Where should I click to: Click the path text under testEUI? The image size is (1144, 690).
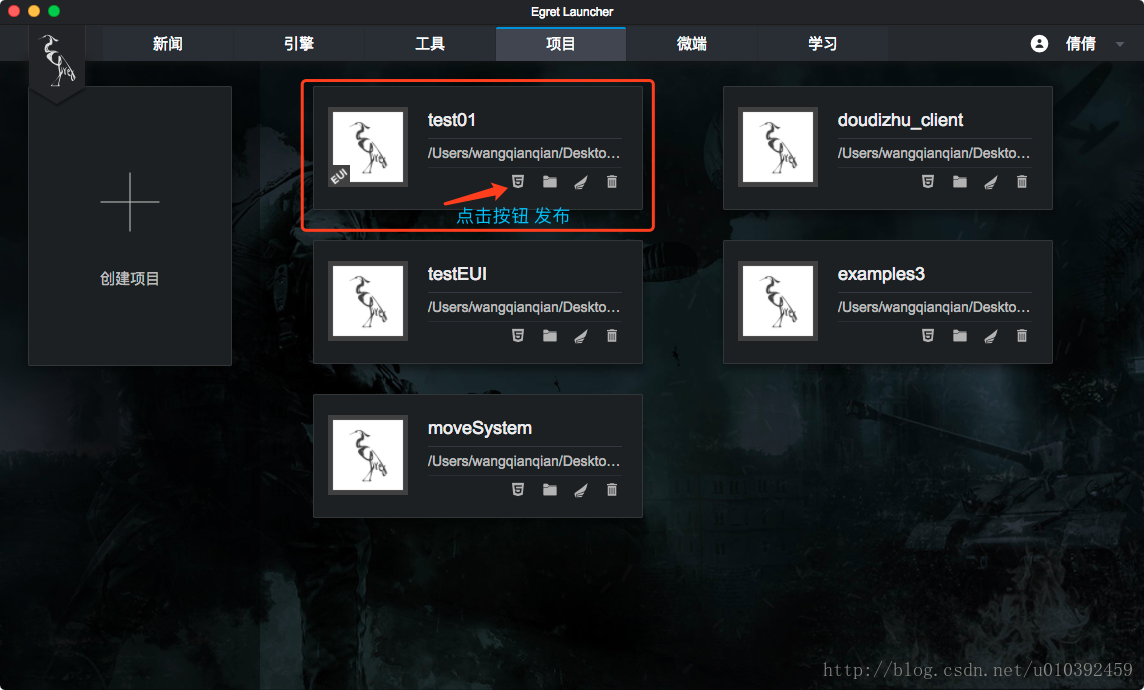point(524,307)
